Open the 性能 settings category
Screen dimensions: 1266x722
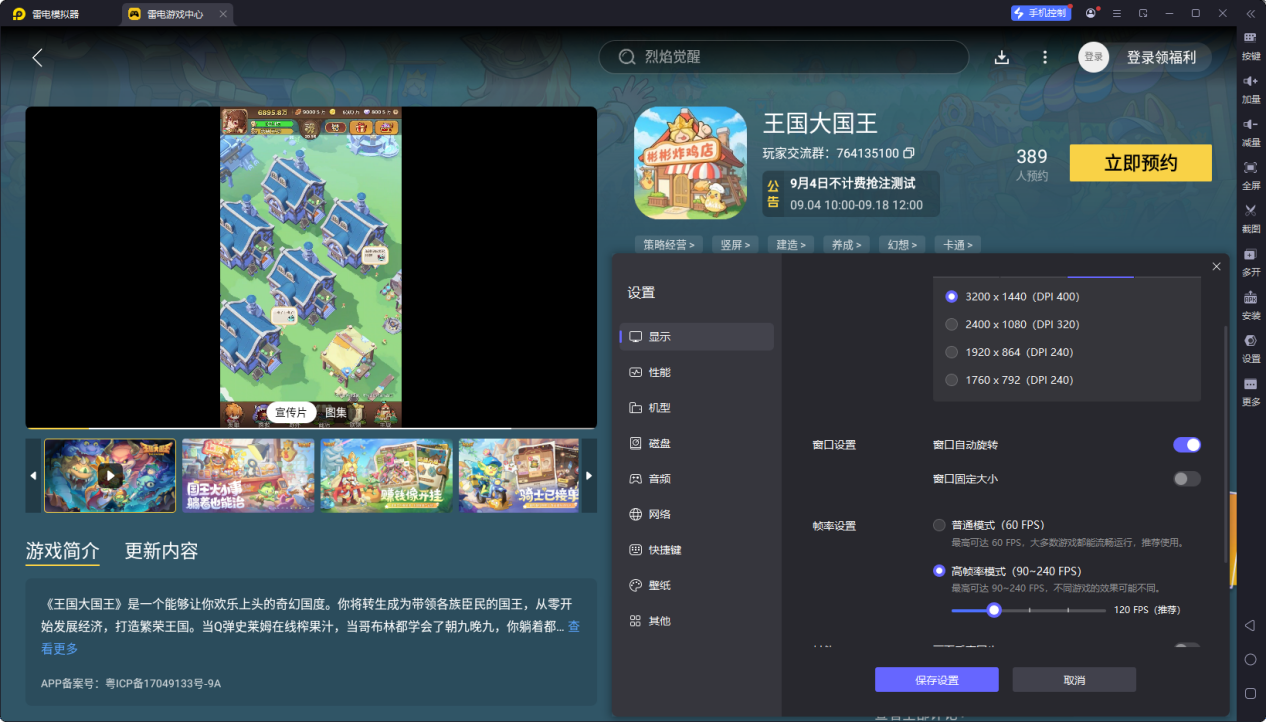697,372
